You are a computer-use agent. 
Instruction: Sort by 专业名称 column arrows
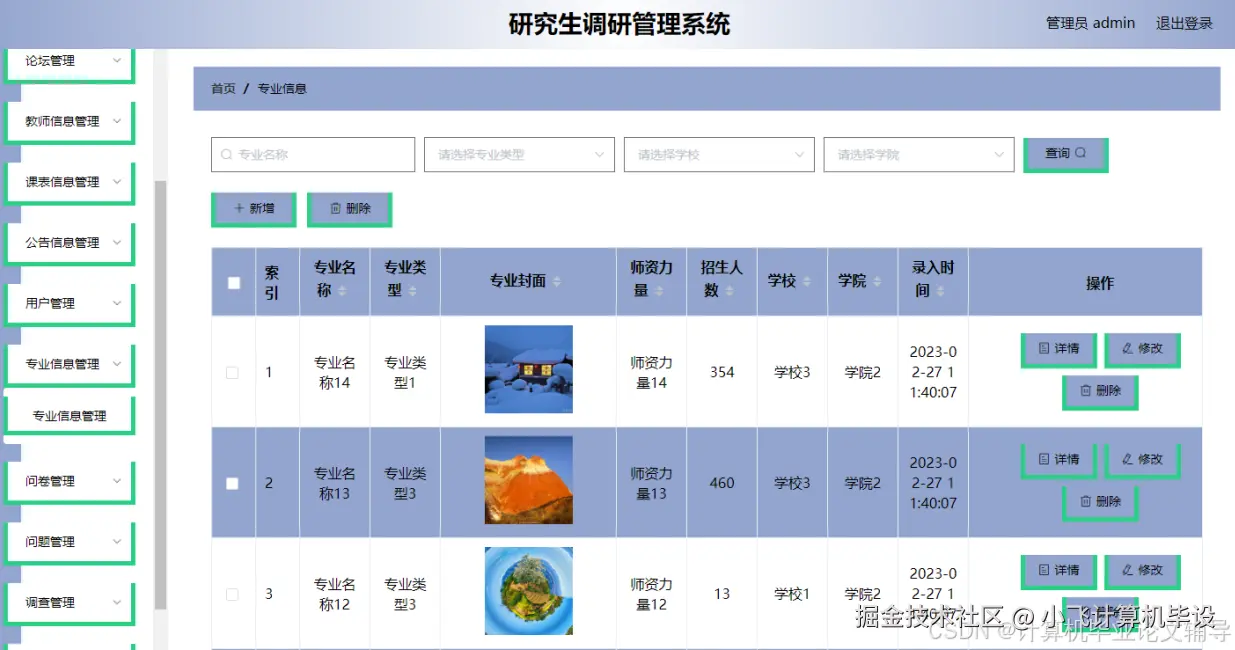click(x=342, y=291)
